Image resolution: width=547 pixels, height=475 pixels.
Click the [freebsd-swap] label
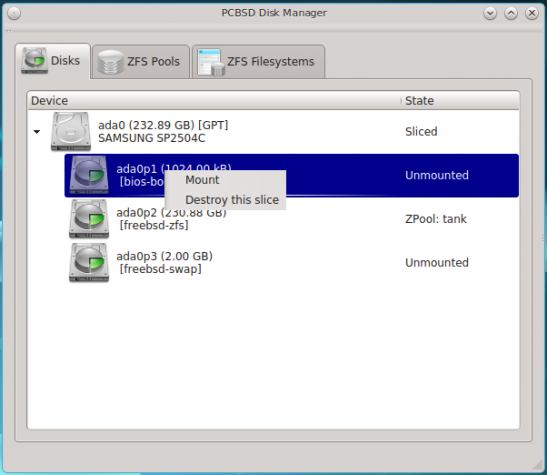[x=160, y=269]
